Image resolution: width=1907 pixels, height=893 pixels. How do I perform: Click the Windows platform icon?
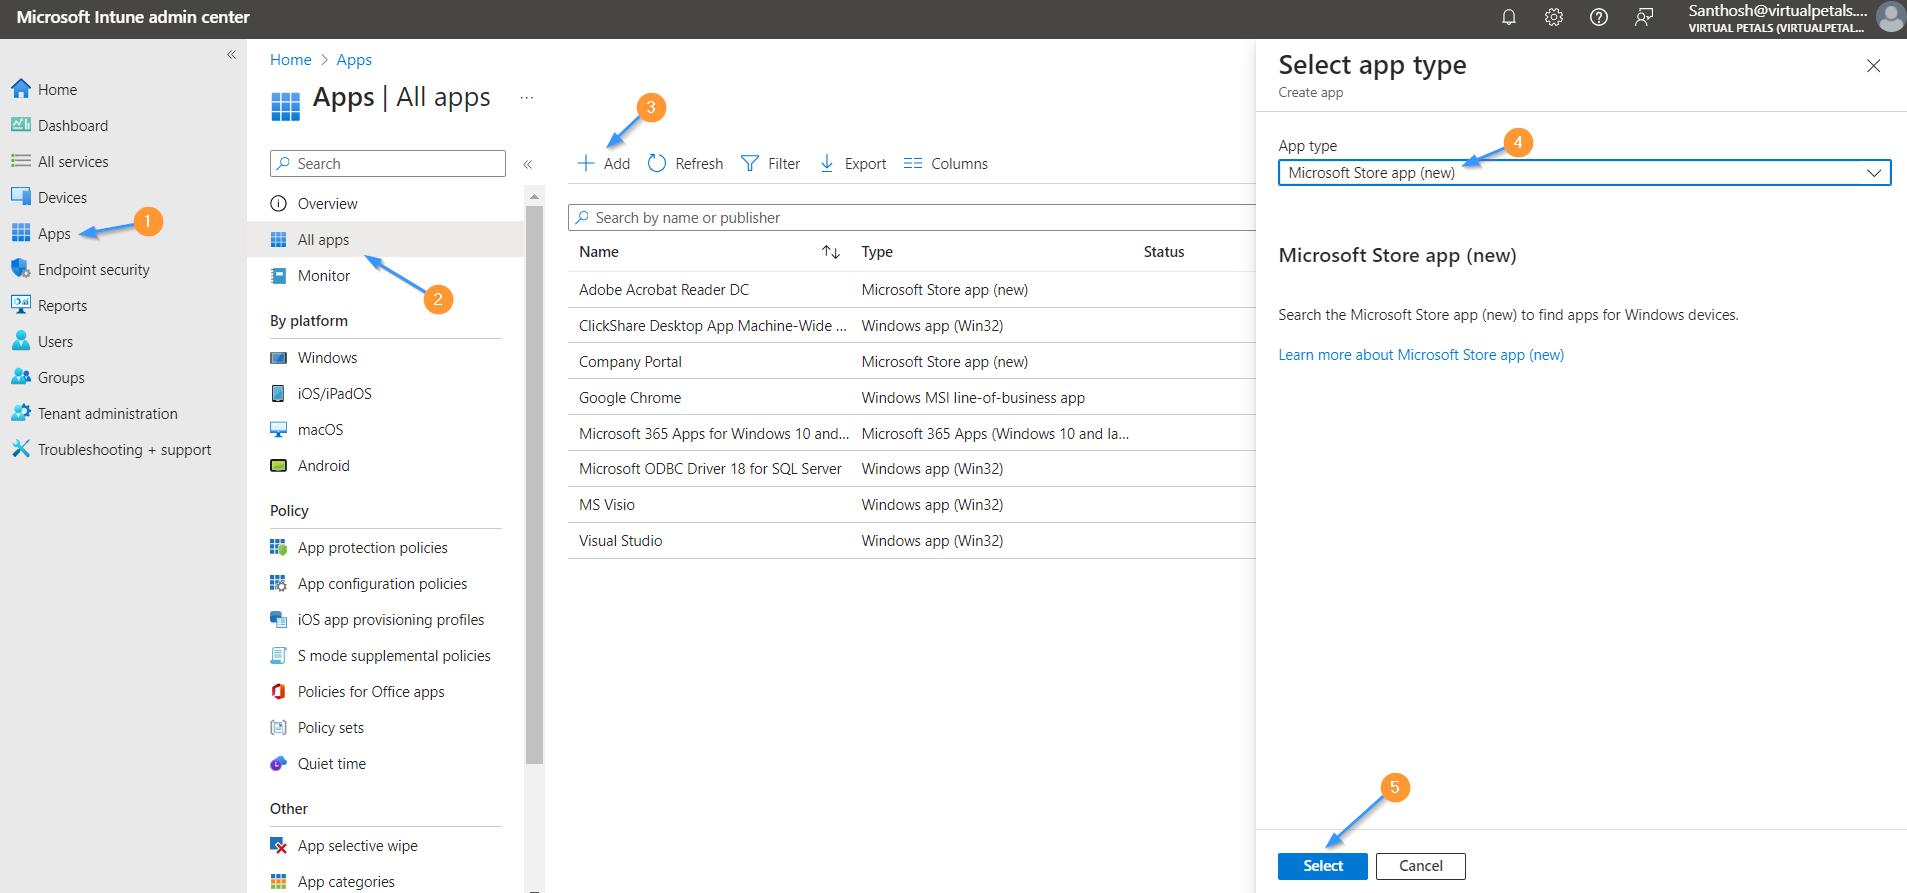pos(279,358)
